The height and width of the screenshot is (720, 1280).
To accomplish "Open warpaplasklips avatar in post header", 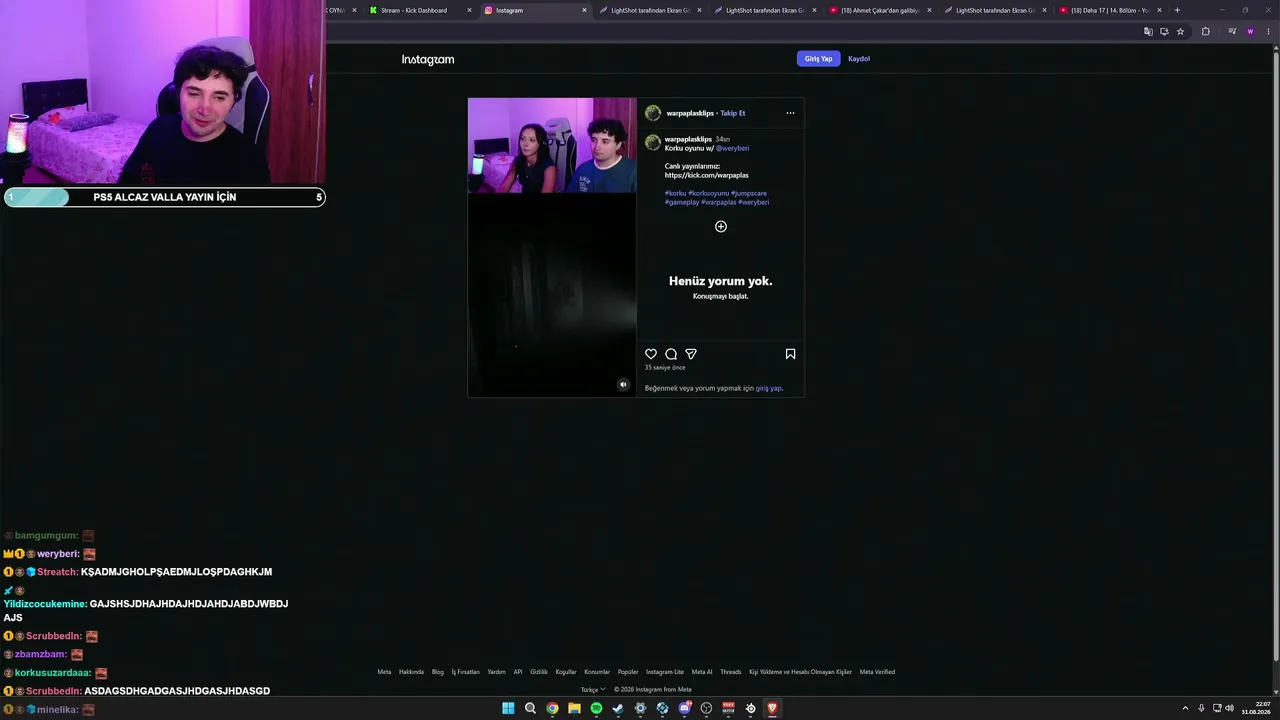I will [653, 113].
